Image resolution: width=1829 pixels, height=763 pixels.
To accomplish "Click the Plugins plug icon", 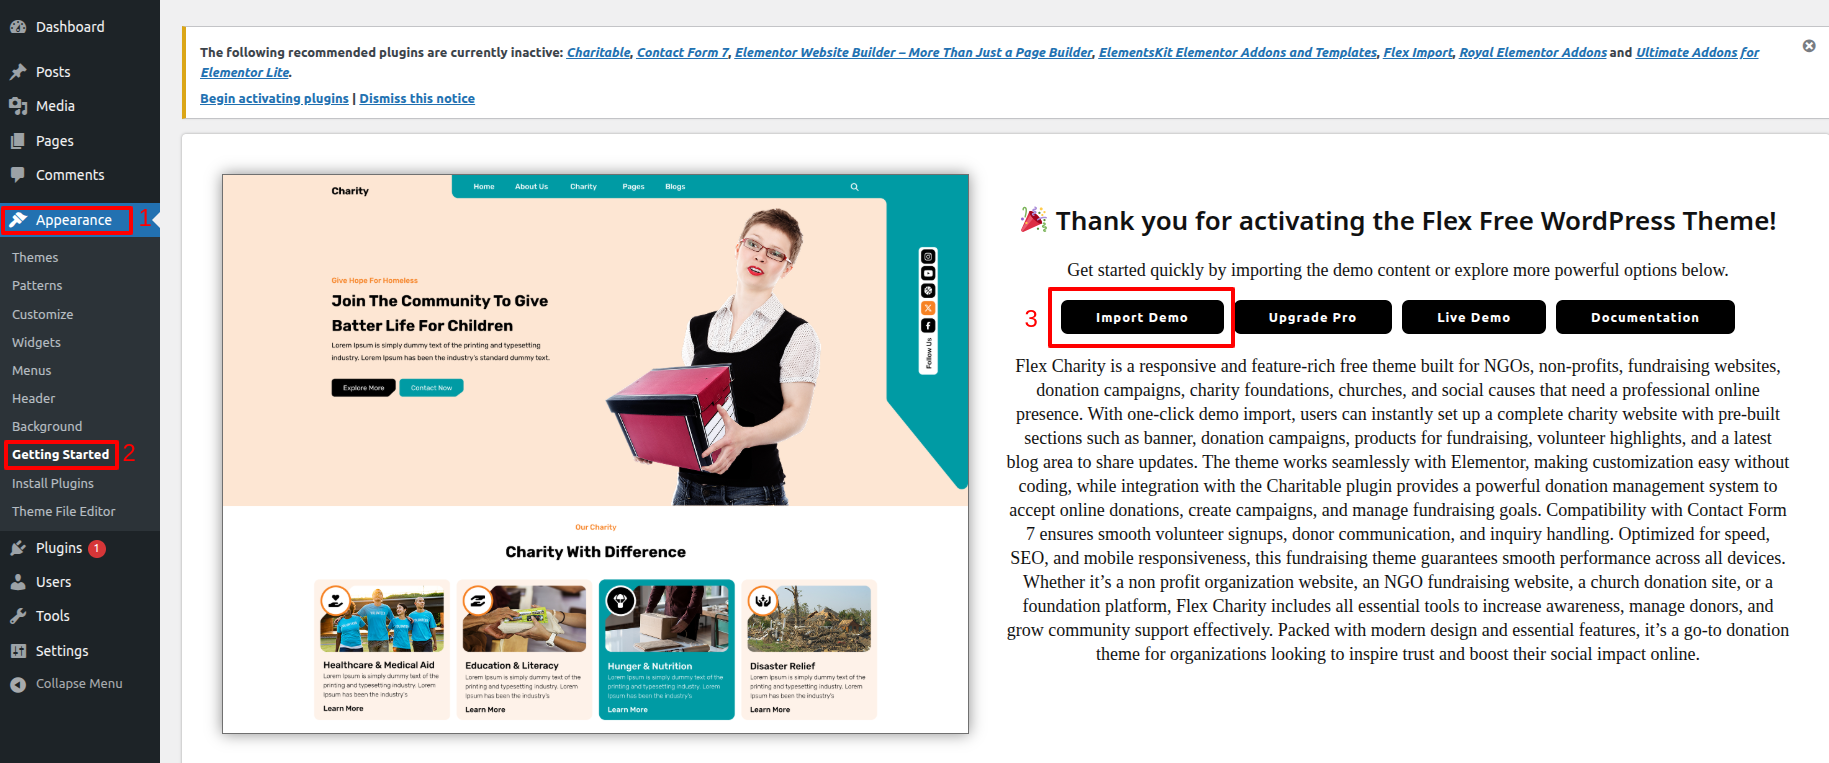I will tap(18, 548).
